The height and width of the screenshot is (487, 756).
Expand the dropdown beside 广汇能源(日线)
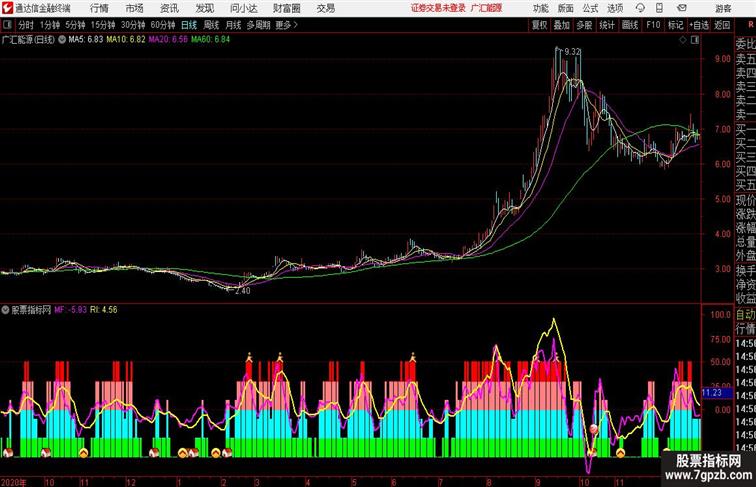[x=62, y=40]
